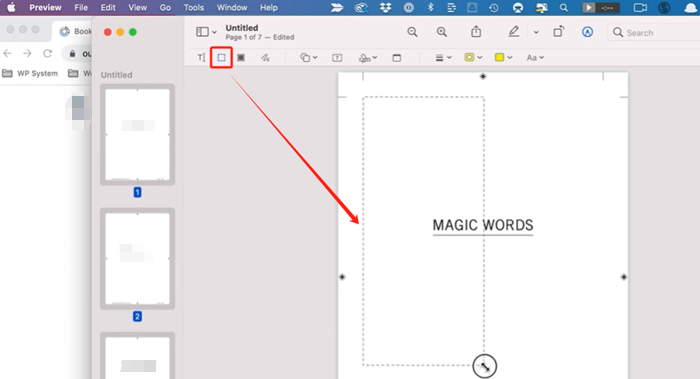Choose the Sketch drawing tool

265,58
